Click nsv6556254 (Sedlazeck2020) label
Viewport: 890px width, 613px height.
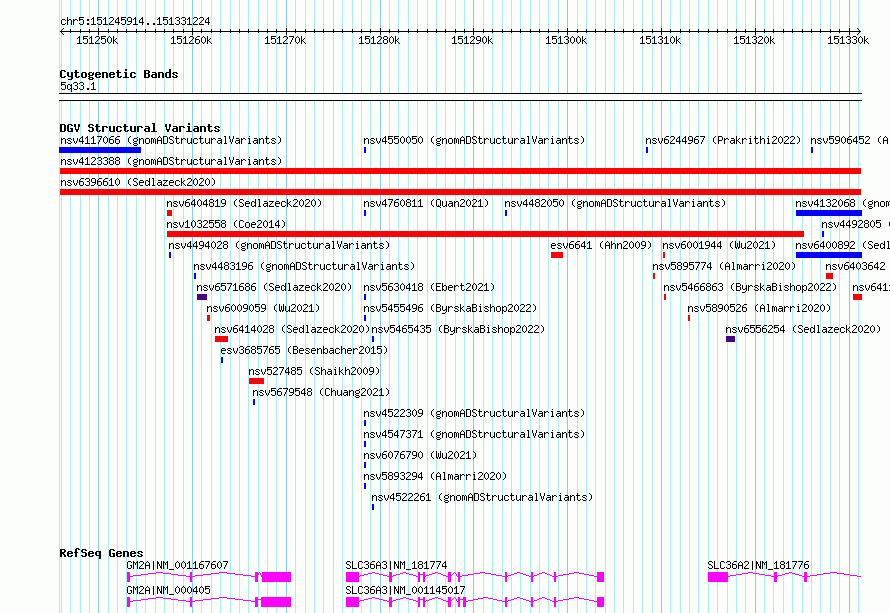803,329
